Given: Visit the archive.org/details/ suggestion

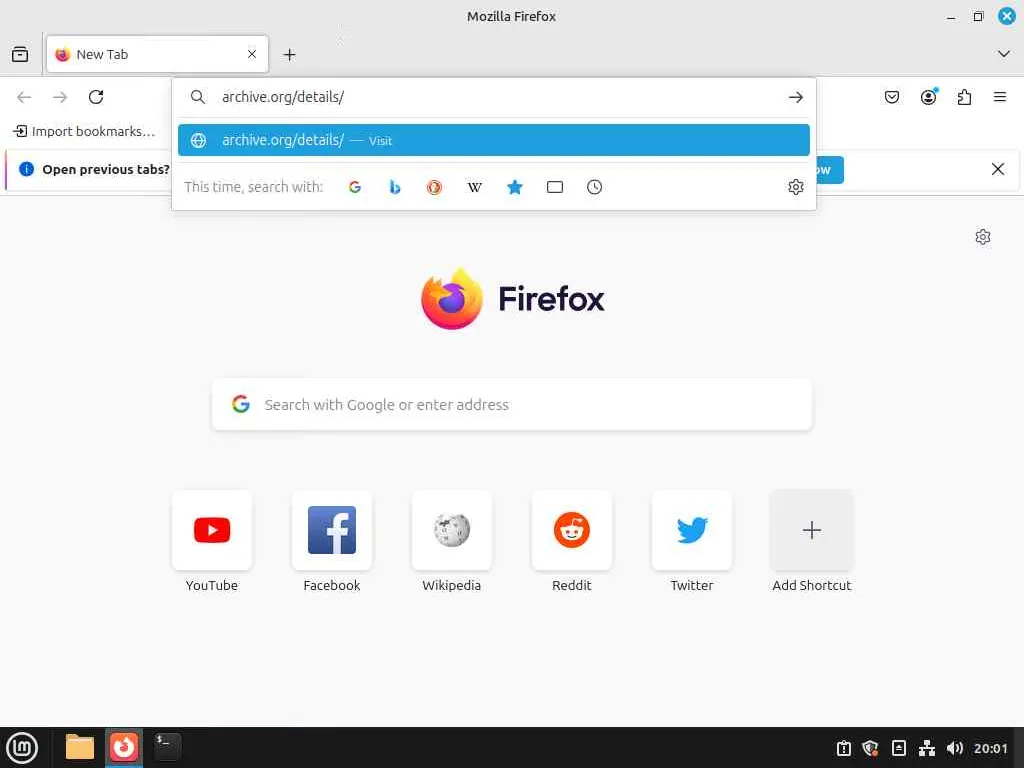Looking at the screenshot, I should point(494,140).
